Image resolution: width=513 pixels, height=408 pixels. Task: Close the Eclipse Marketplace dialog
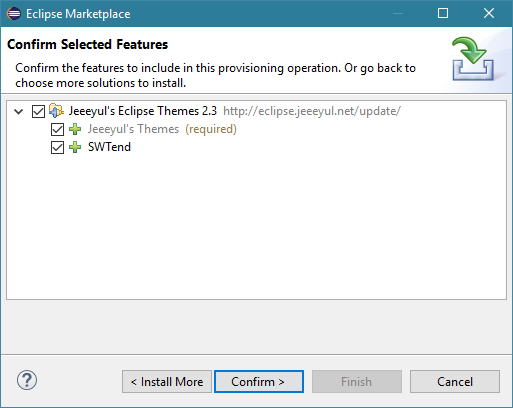tap(489, 13)
